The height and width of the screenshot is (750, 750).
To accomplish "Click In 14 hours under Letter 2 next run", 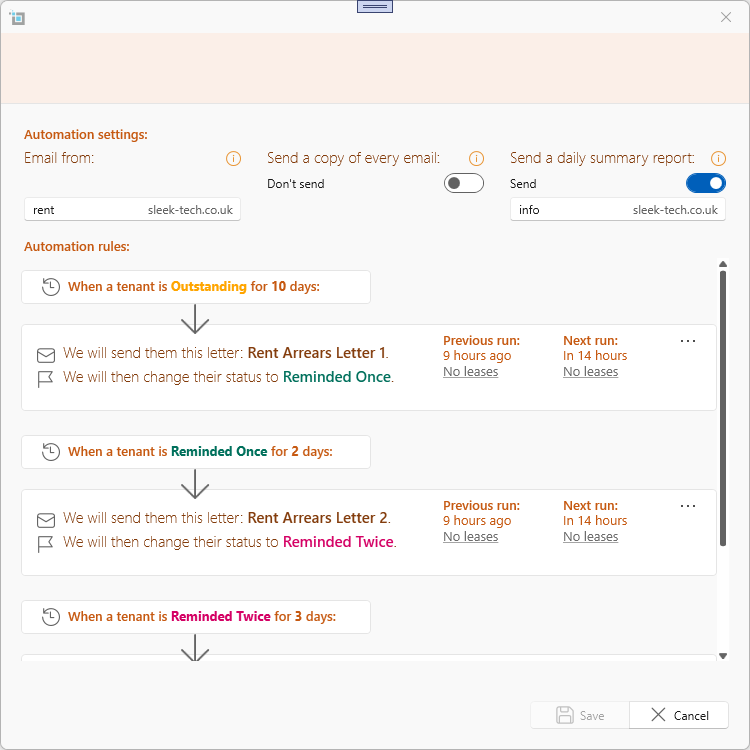I will pyautogui.click(x=595, y=520).
